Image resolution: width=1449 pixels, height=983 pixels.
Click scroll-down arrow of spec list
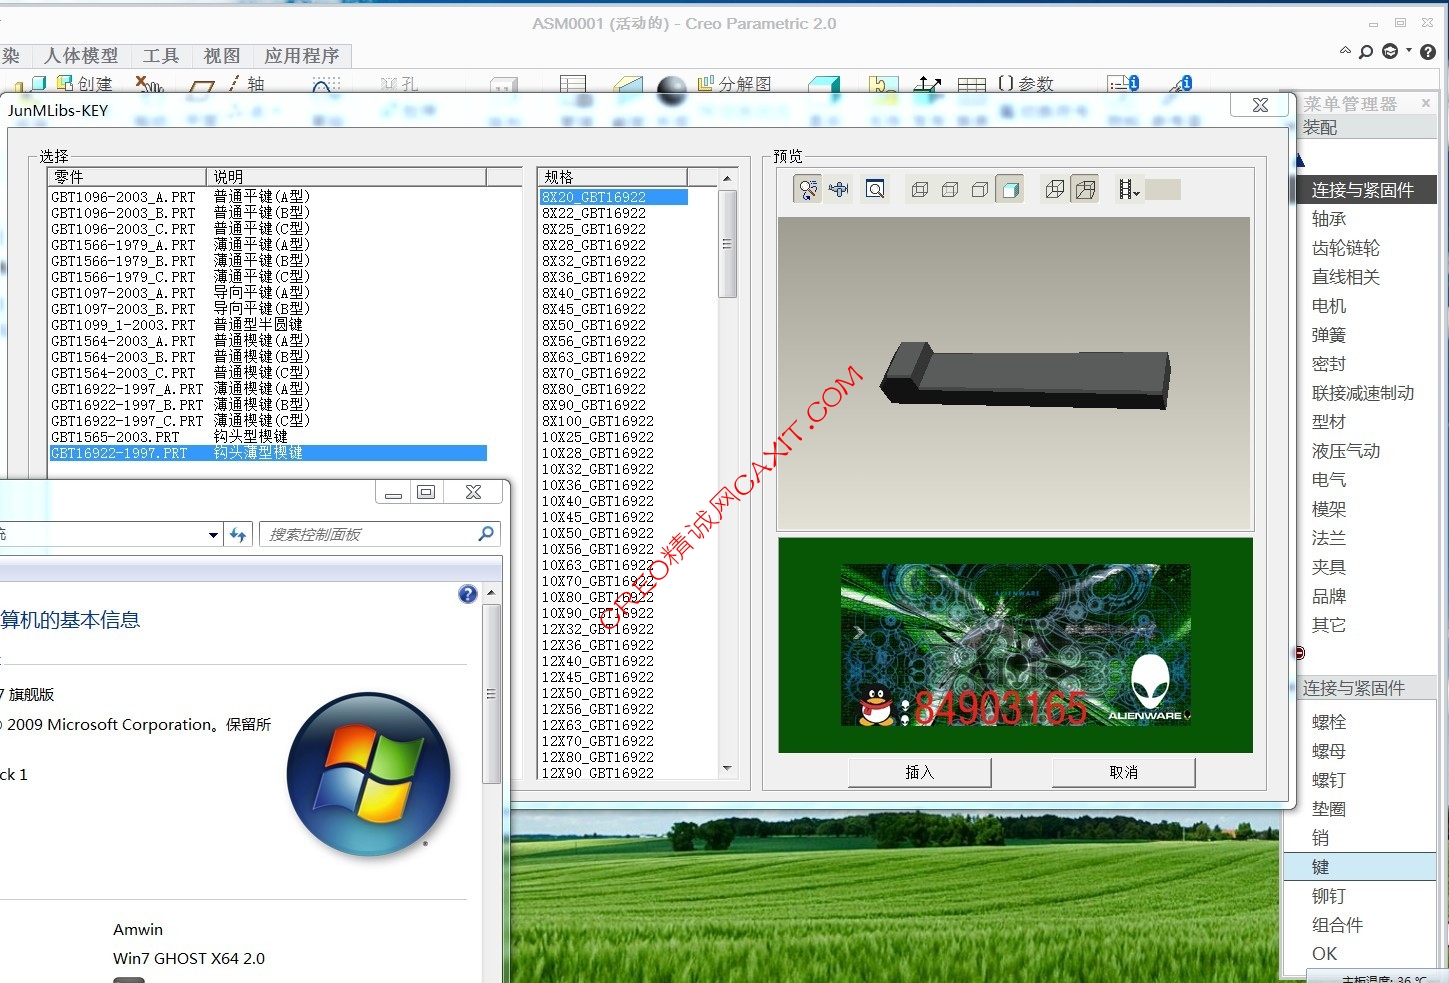pyautogui.click(x=727, y=769)
